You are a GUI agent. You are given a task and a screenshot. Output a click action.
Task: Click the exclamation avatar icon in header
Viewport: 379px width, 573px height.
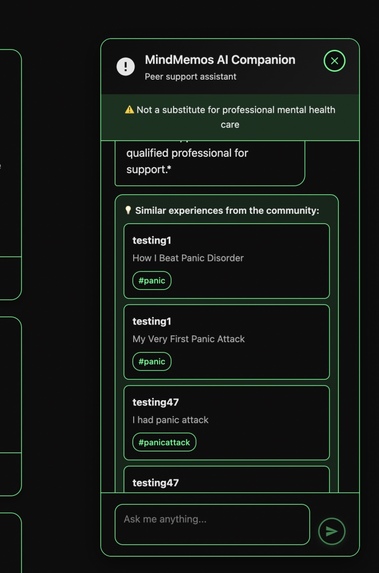126,67
